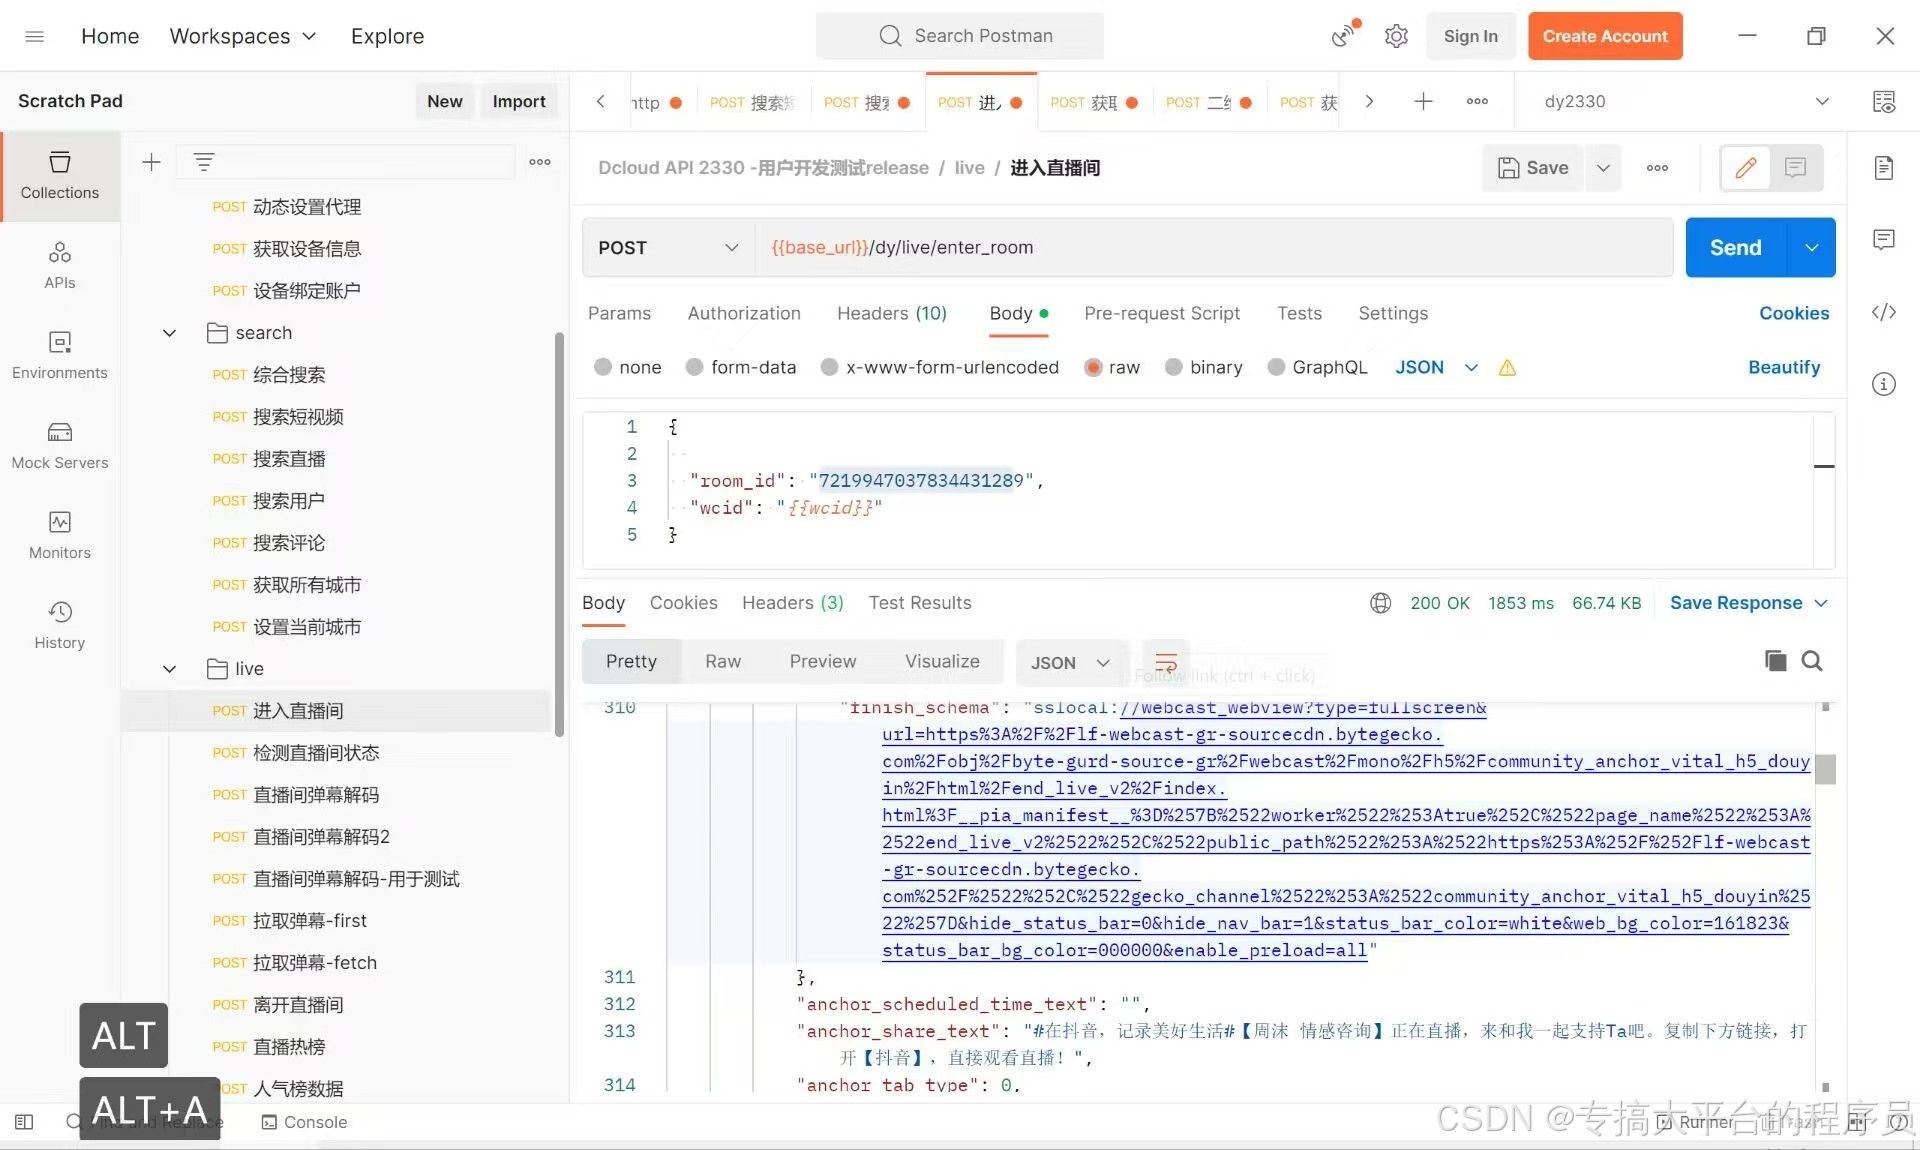Viewport: 1920px width, 1150px height.
Task: Click the Search Postman field
Action: 960,36
